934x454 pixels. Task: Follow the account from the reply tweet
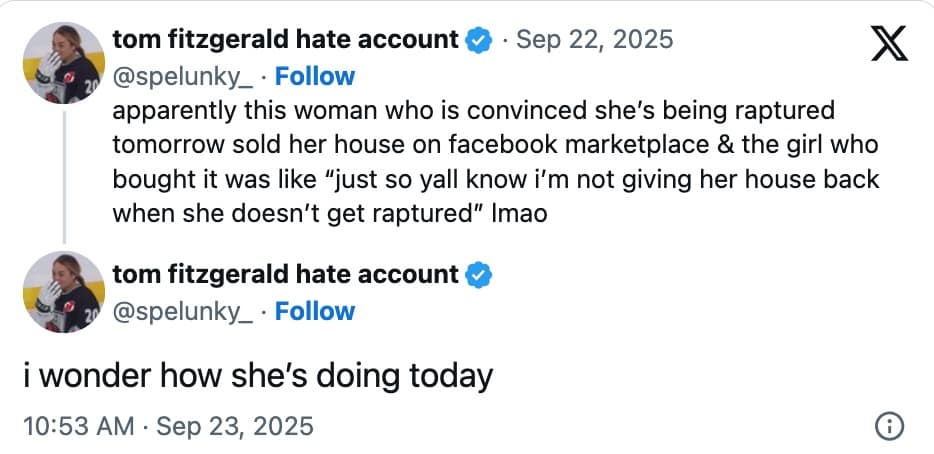(315, 311)
